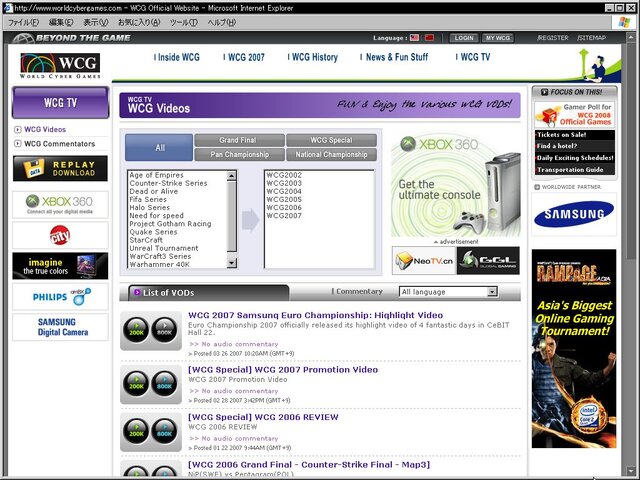Screen dimensions: 640x480
Task: Open the GGL Global Gaming logo link
Action: click(x=488, y=260)
